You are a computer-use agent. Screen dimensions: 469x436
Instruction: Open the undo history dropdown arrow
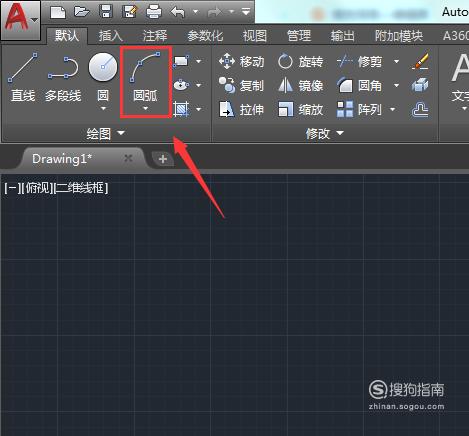pos(196,12)
